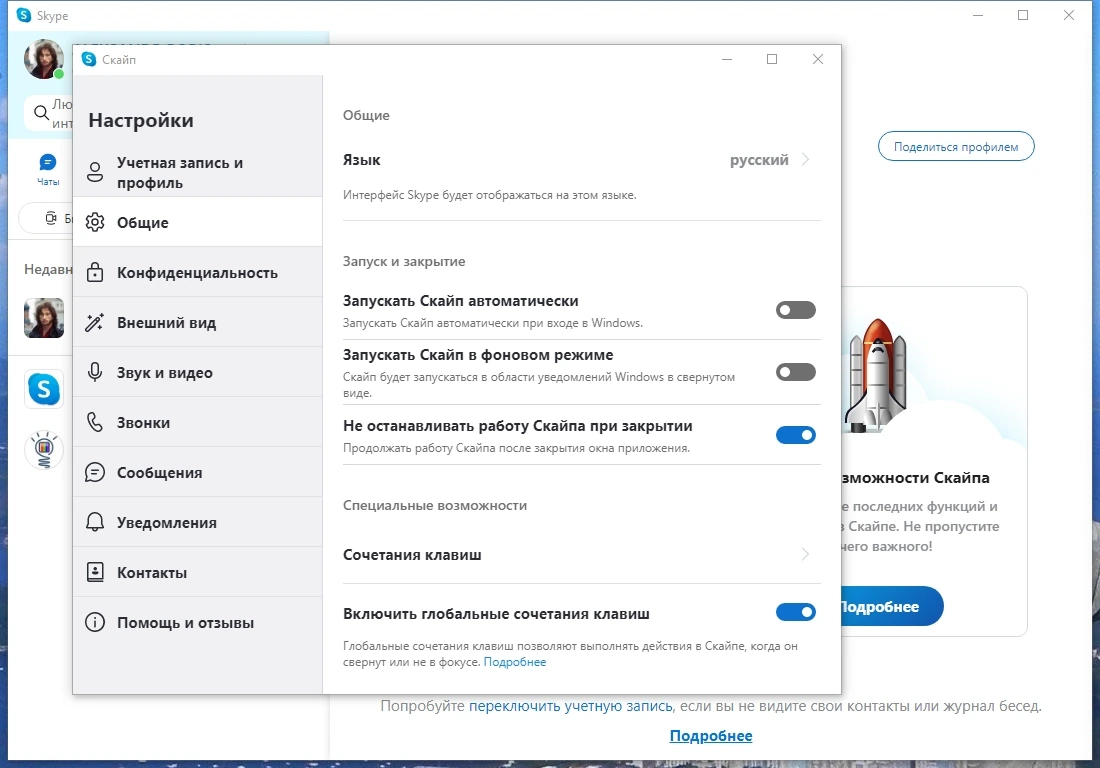Click the microphone icon beside Звук и видео
Screen dimensions: 1100x768
click(x=95, y=372)
